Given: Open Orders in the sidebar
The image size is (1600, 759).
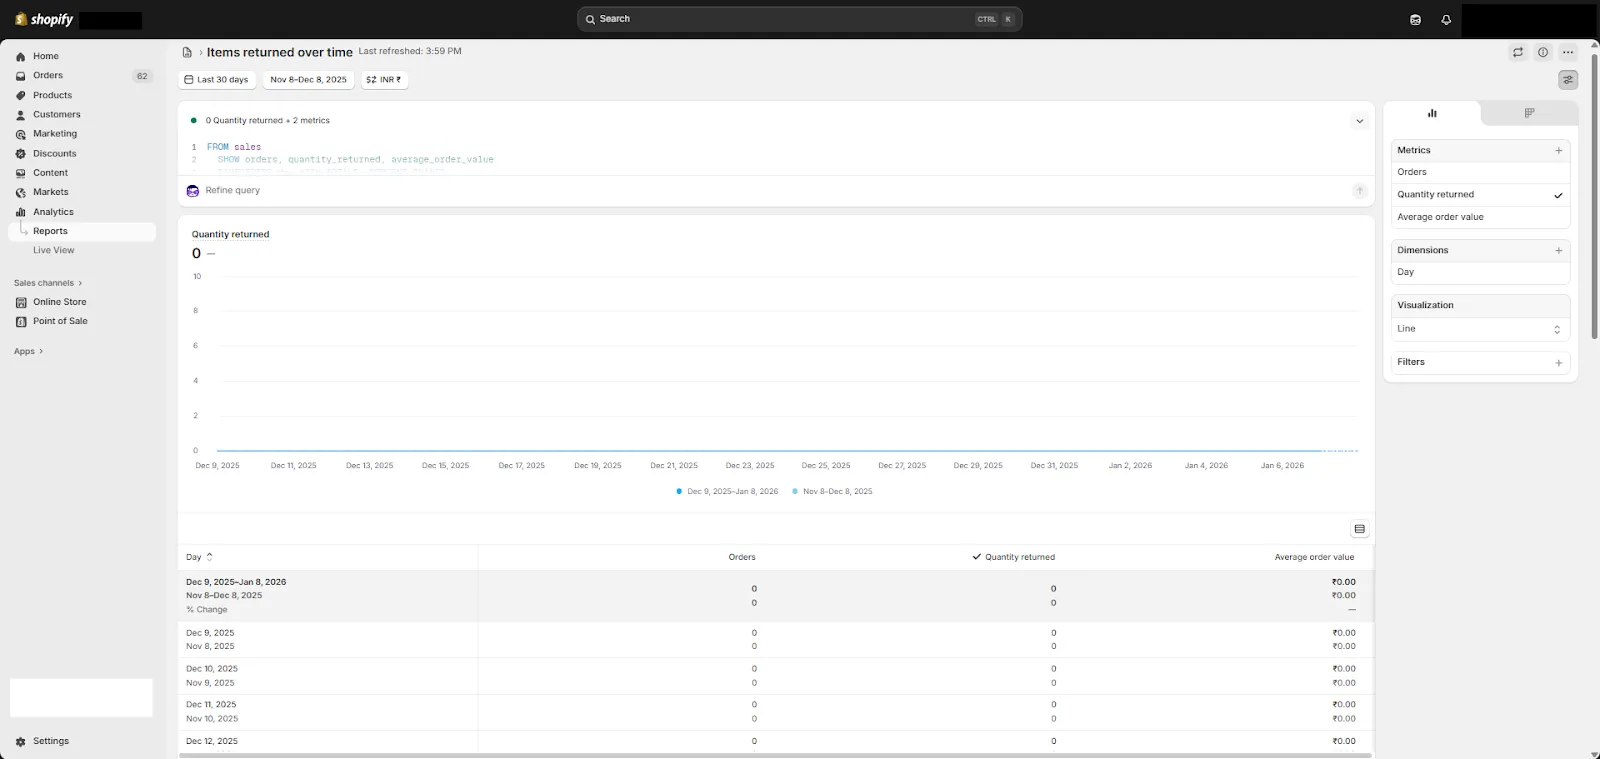Looking at the screenshot, I should coord(48,76).
